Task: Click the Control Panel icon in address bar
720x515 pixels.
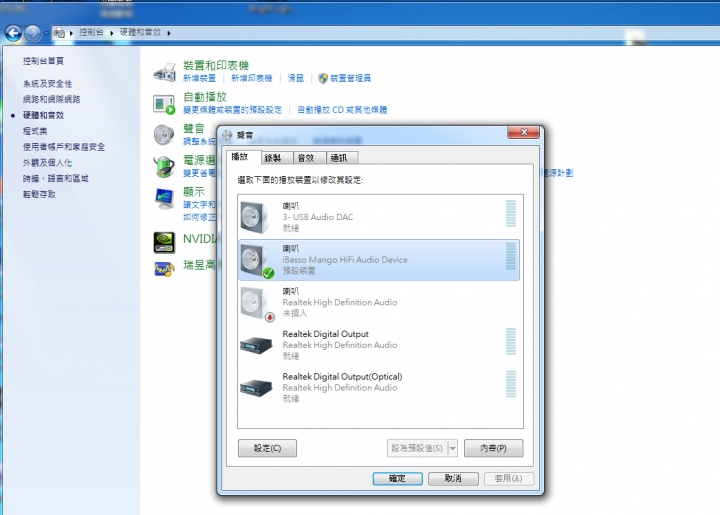Action: click(59, 33)
